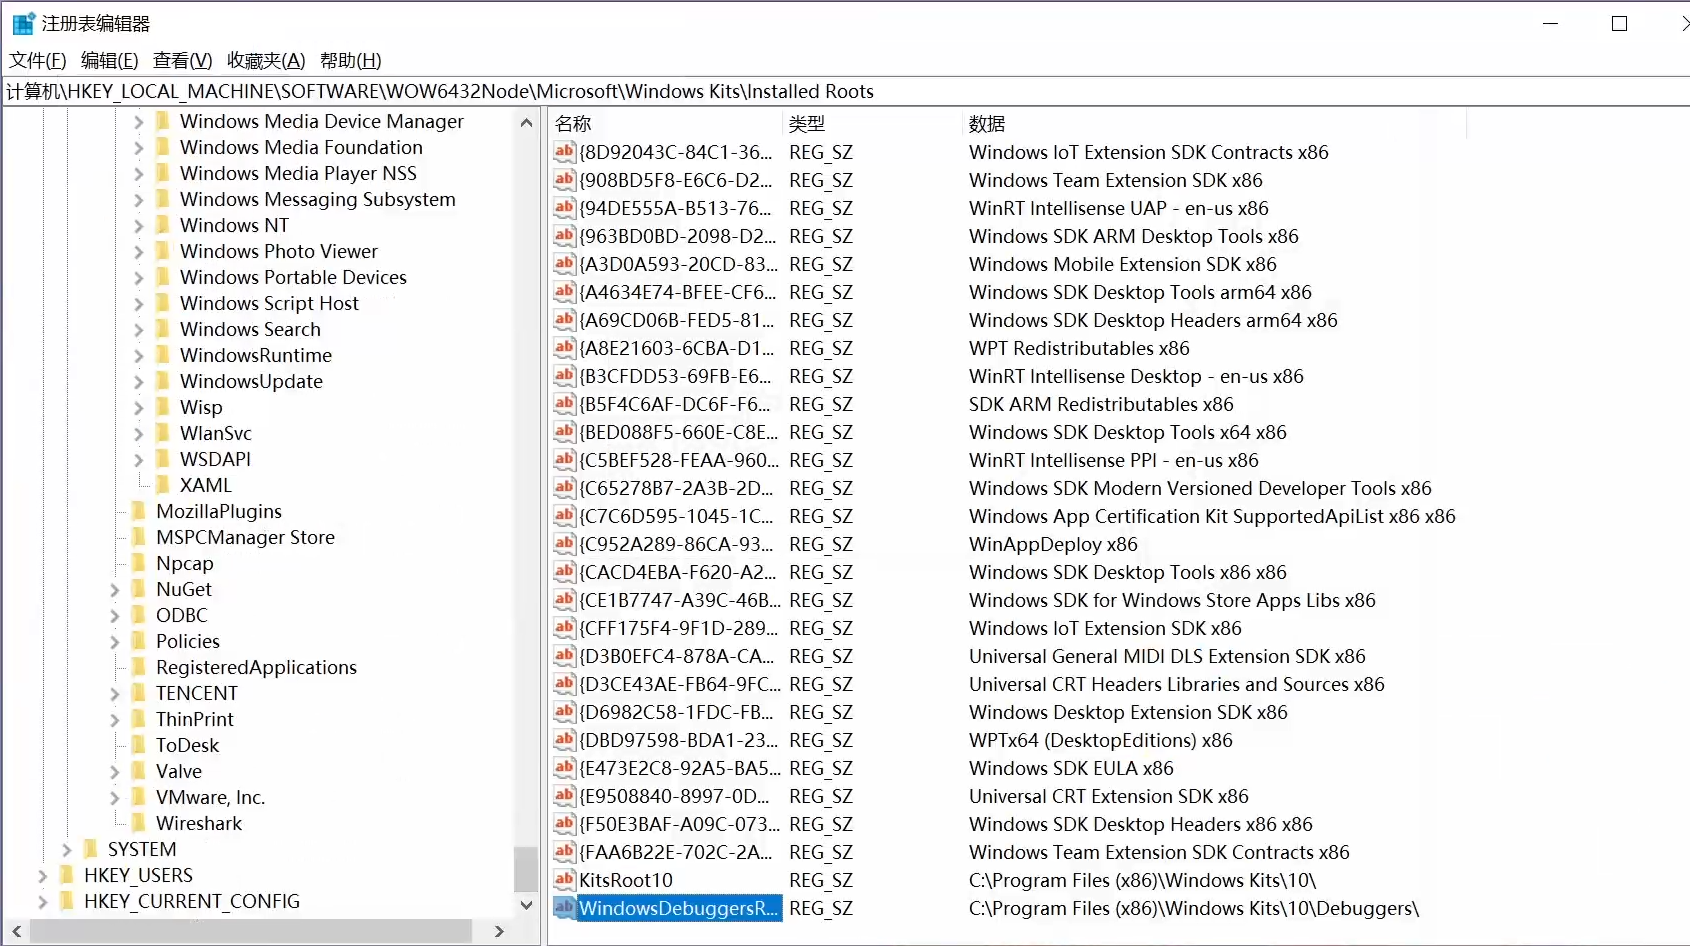Image resolution: width=1690 pixels, height=946 pixels.
Task: Click the value icon for Windows SDK EULA x86 row
Action: pos(565,768)
